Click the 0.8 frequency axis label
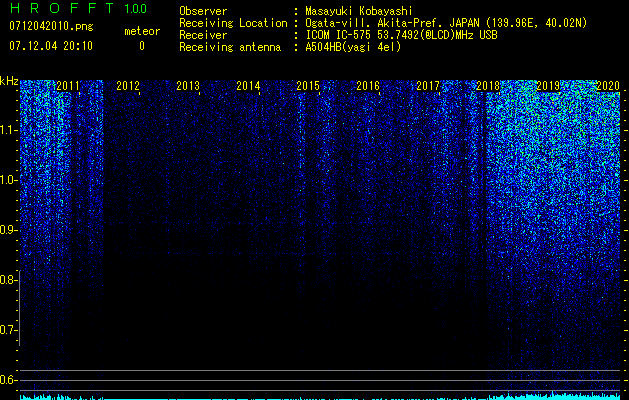 8,280
